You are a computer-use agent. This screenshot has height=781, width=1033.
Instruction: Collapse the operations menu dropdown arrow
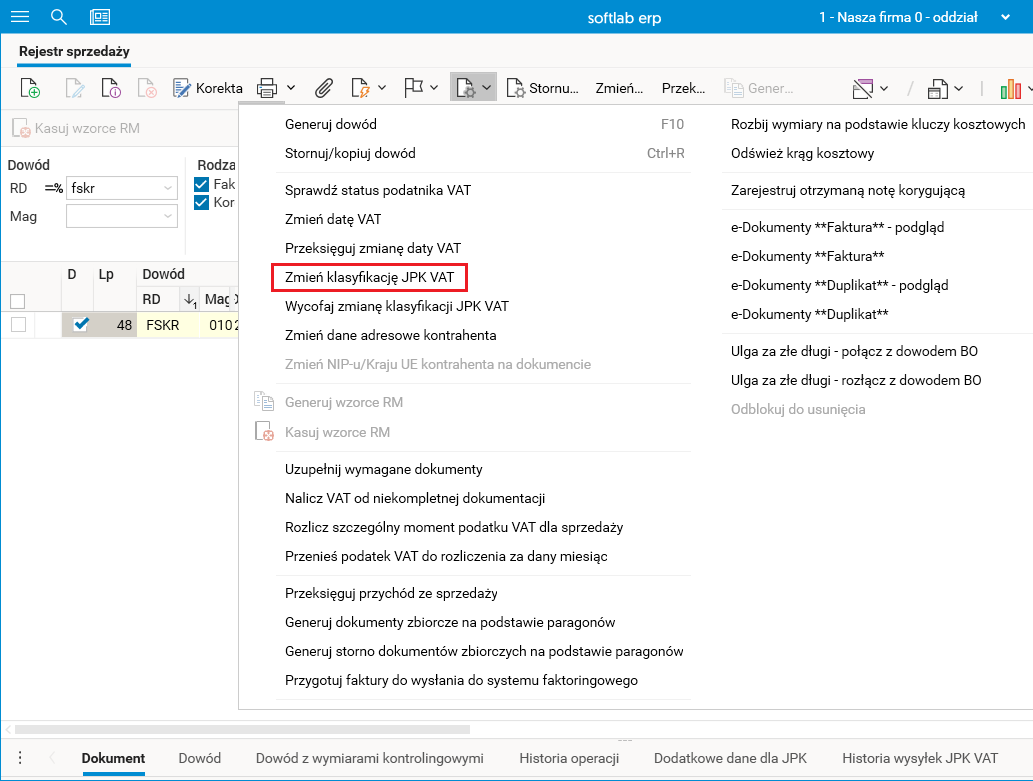(486, 88)
